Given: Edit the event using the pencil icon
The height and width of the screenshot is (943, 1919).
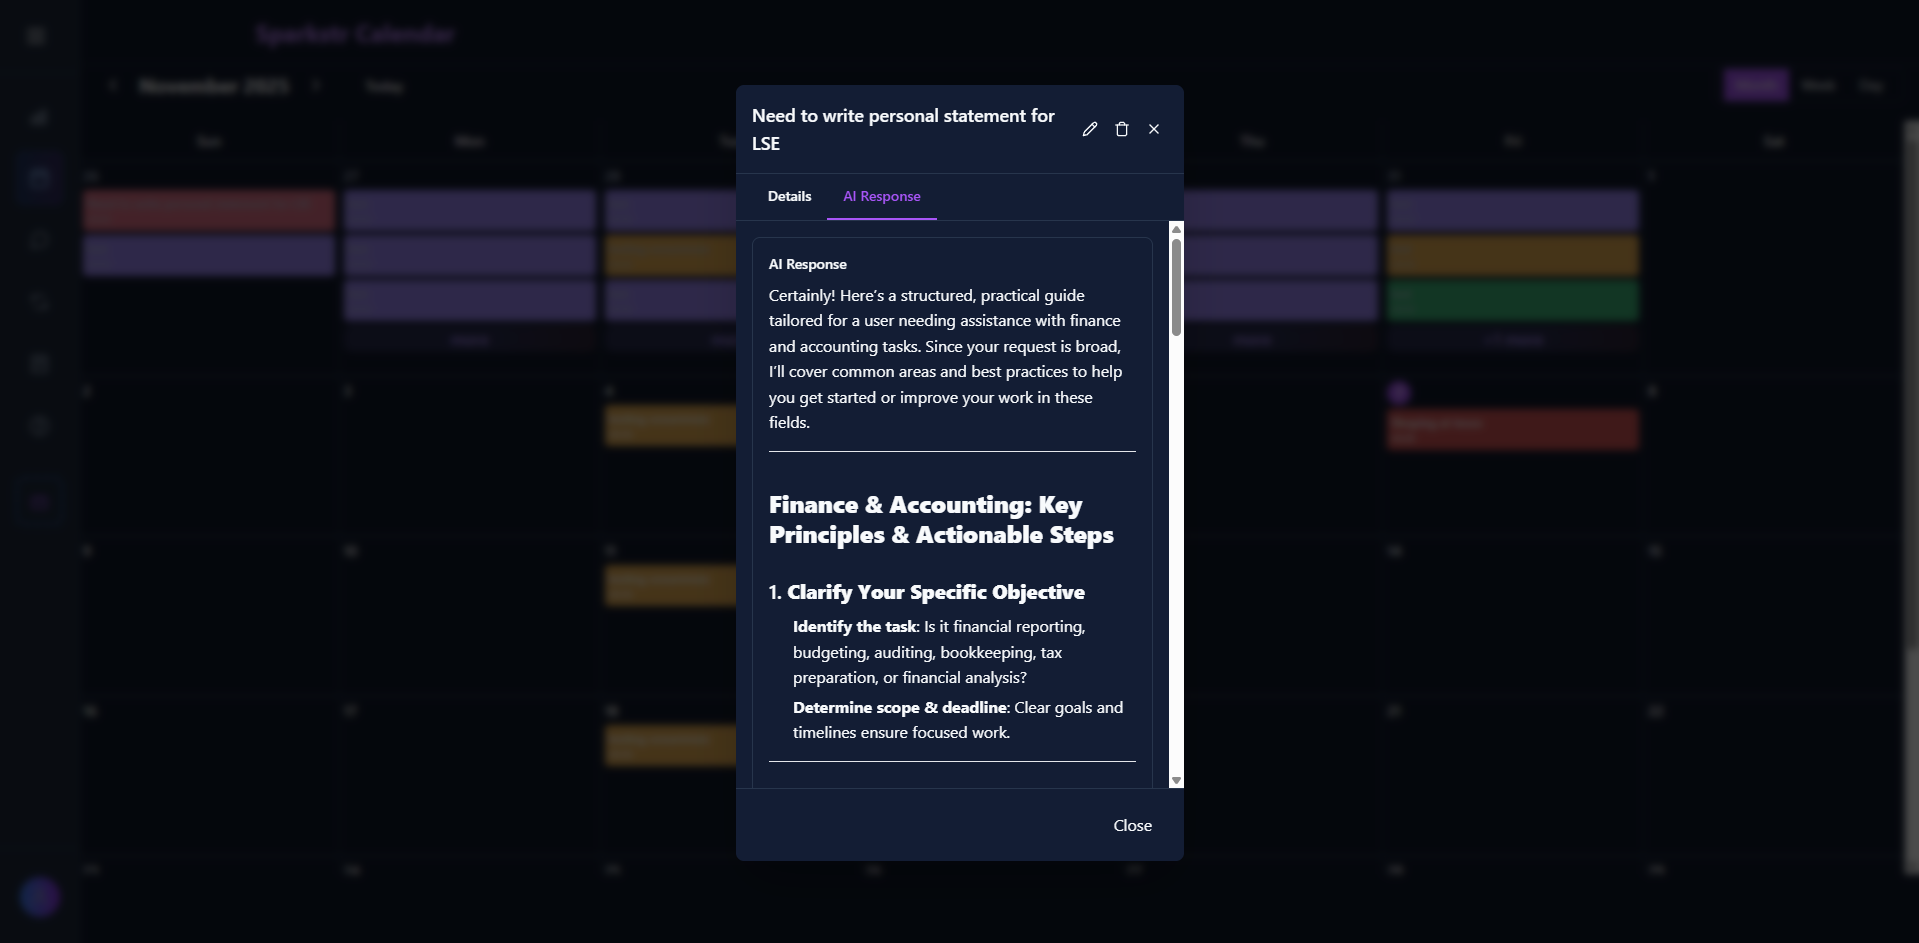Looking at the screenshot, I should [1090, 129].
